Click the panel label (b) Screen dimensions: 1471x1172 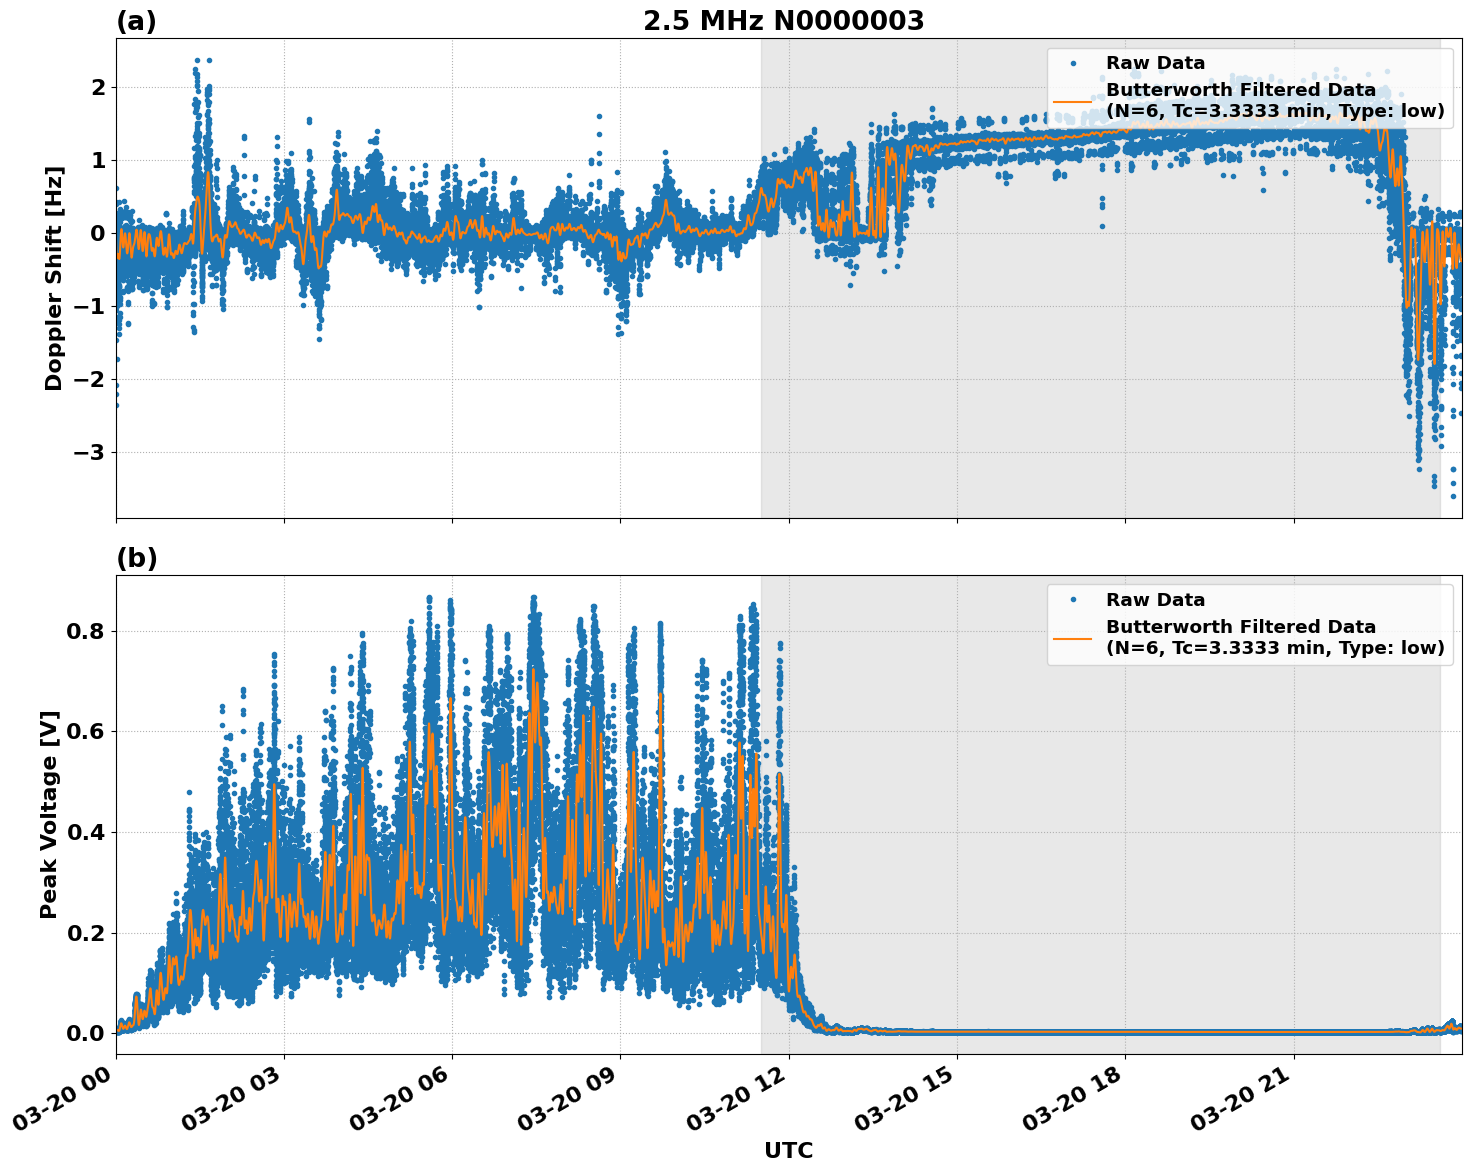point(134,557)
